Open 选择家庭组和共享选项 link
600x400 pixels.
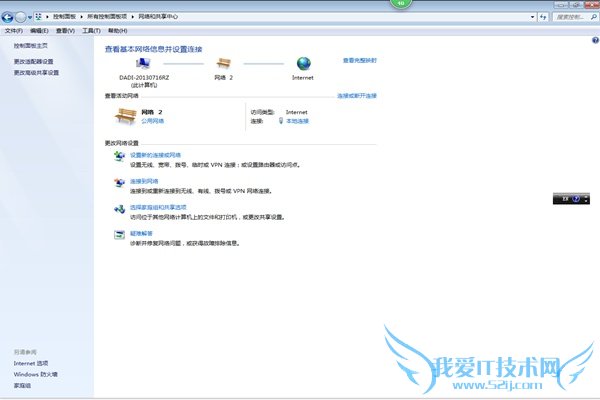click(158, 207)
